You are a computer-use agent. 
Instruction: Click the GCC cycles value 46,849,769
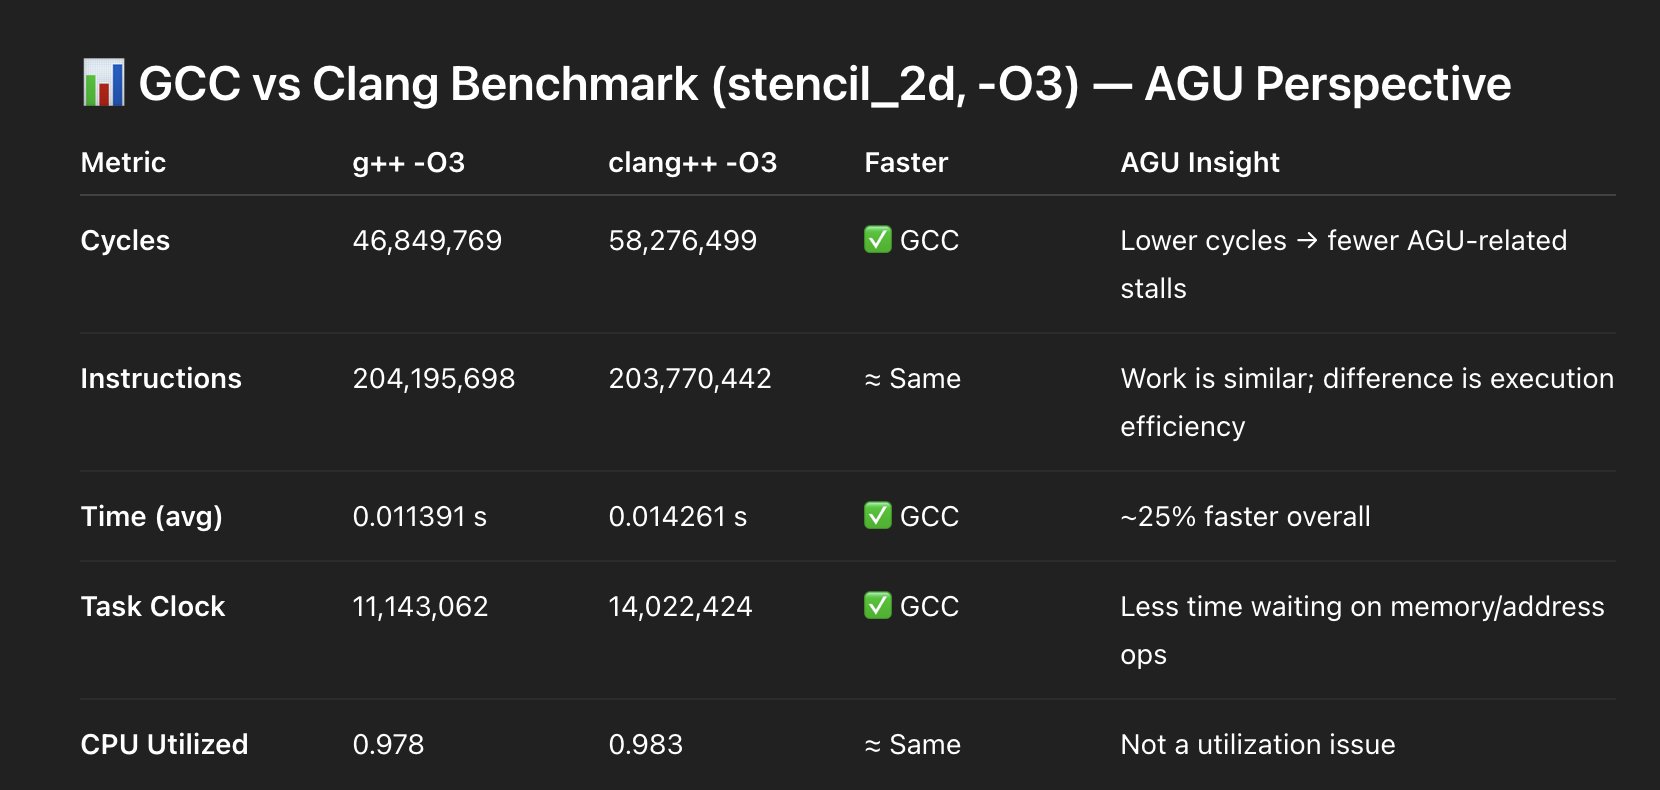pyautogui.click(x=427, y=240)
